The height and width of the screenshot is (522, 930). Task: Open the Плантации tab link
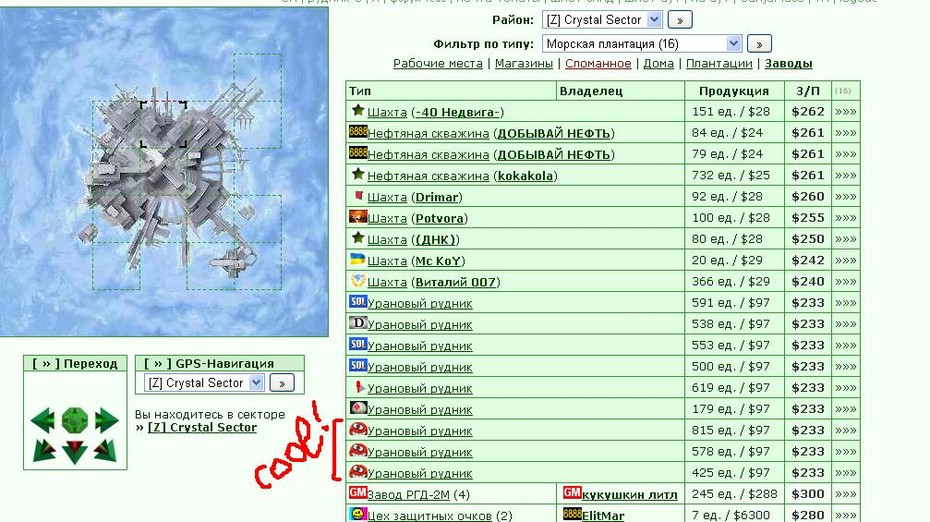719,63
